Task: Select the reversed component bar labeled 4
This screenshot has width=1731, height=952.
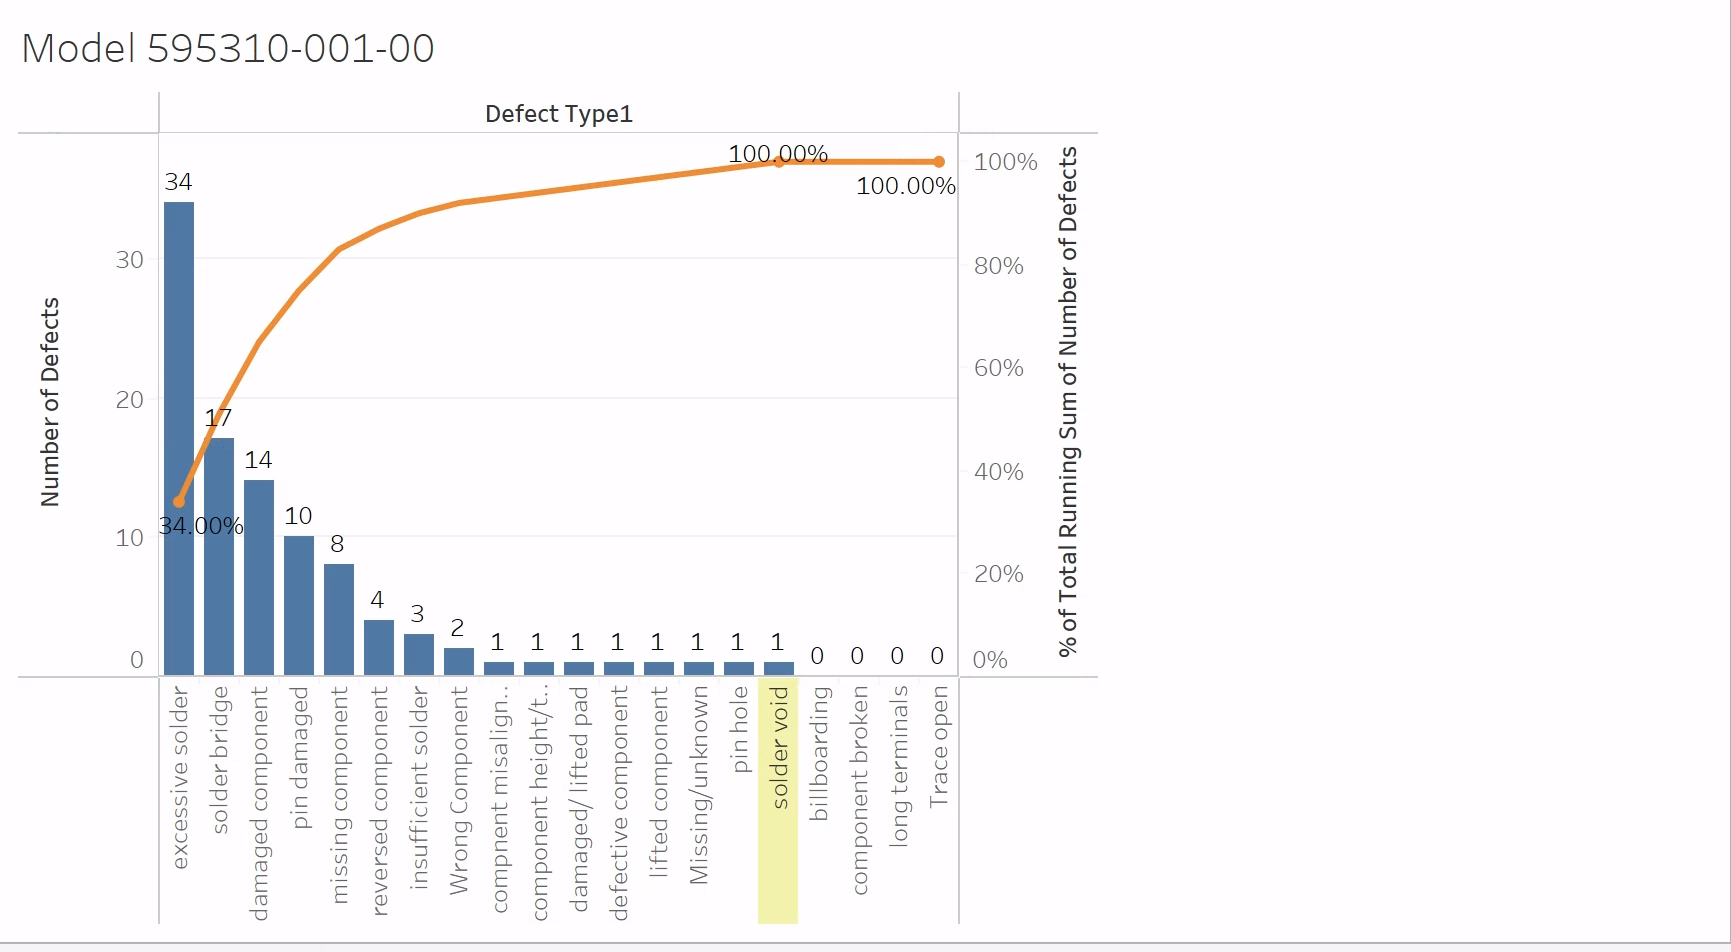Action: pos(379,647)
